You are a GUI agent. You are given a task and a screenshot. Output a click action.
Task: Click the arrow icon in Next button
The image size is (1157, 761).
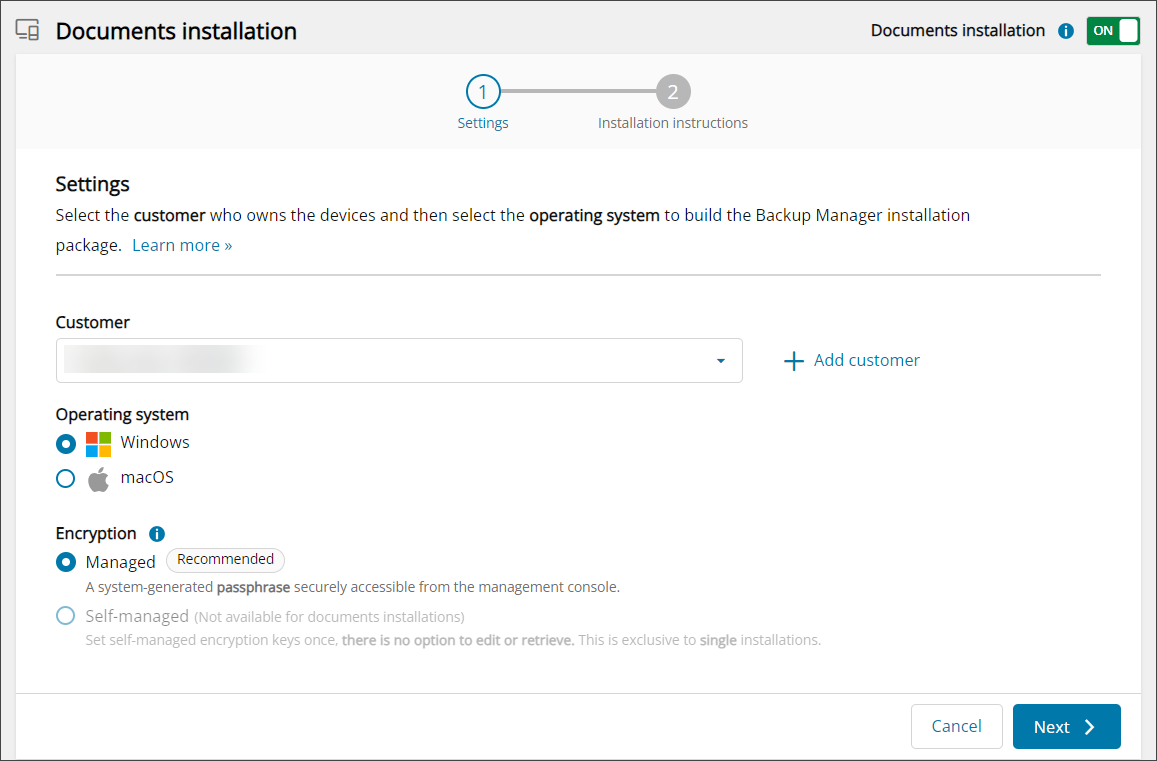pyautogui.click(x=1090, y=727)
